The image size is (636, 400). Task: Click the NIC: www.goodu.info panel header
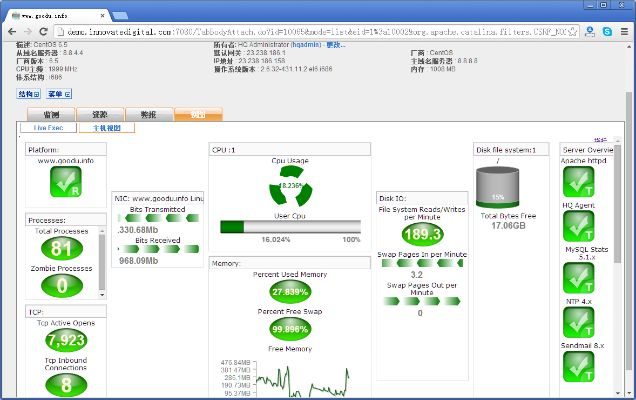click(157, 198)
